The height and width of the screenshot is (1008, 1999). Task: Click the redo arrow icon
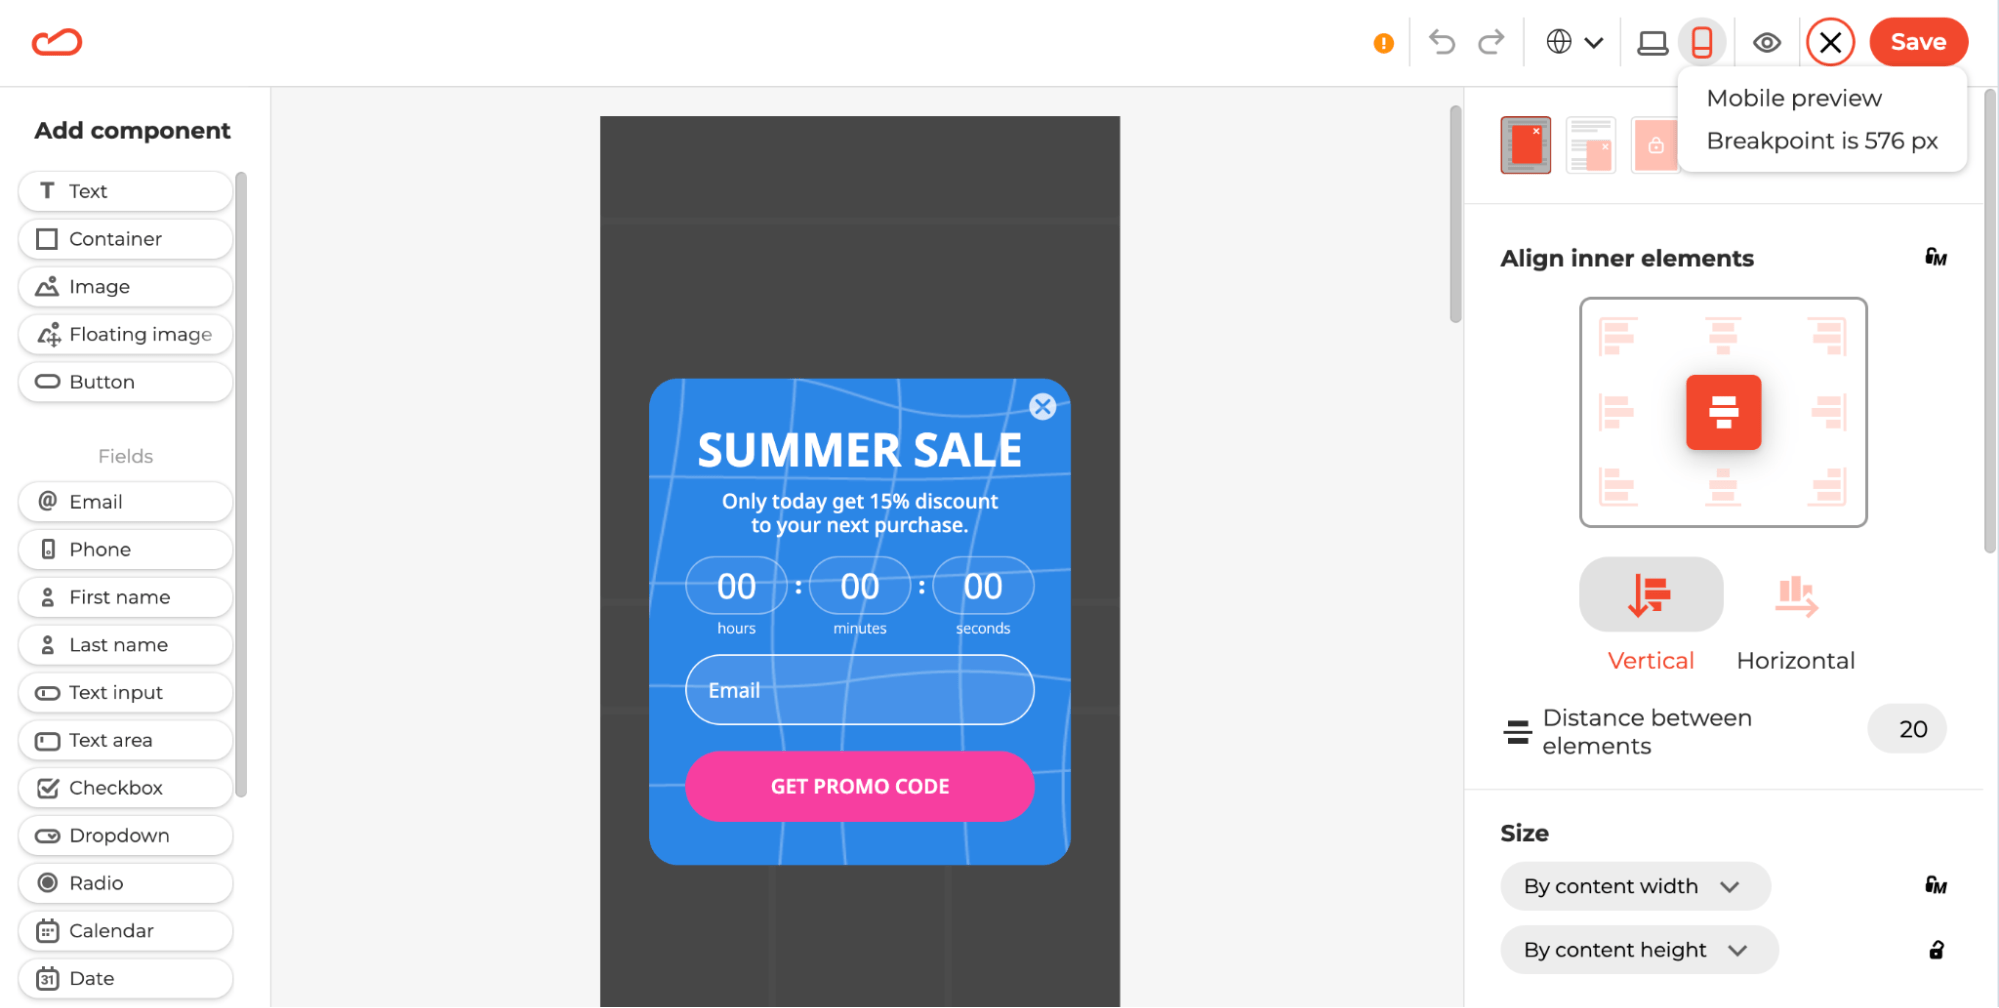click(1491, 42)
